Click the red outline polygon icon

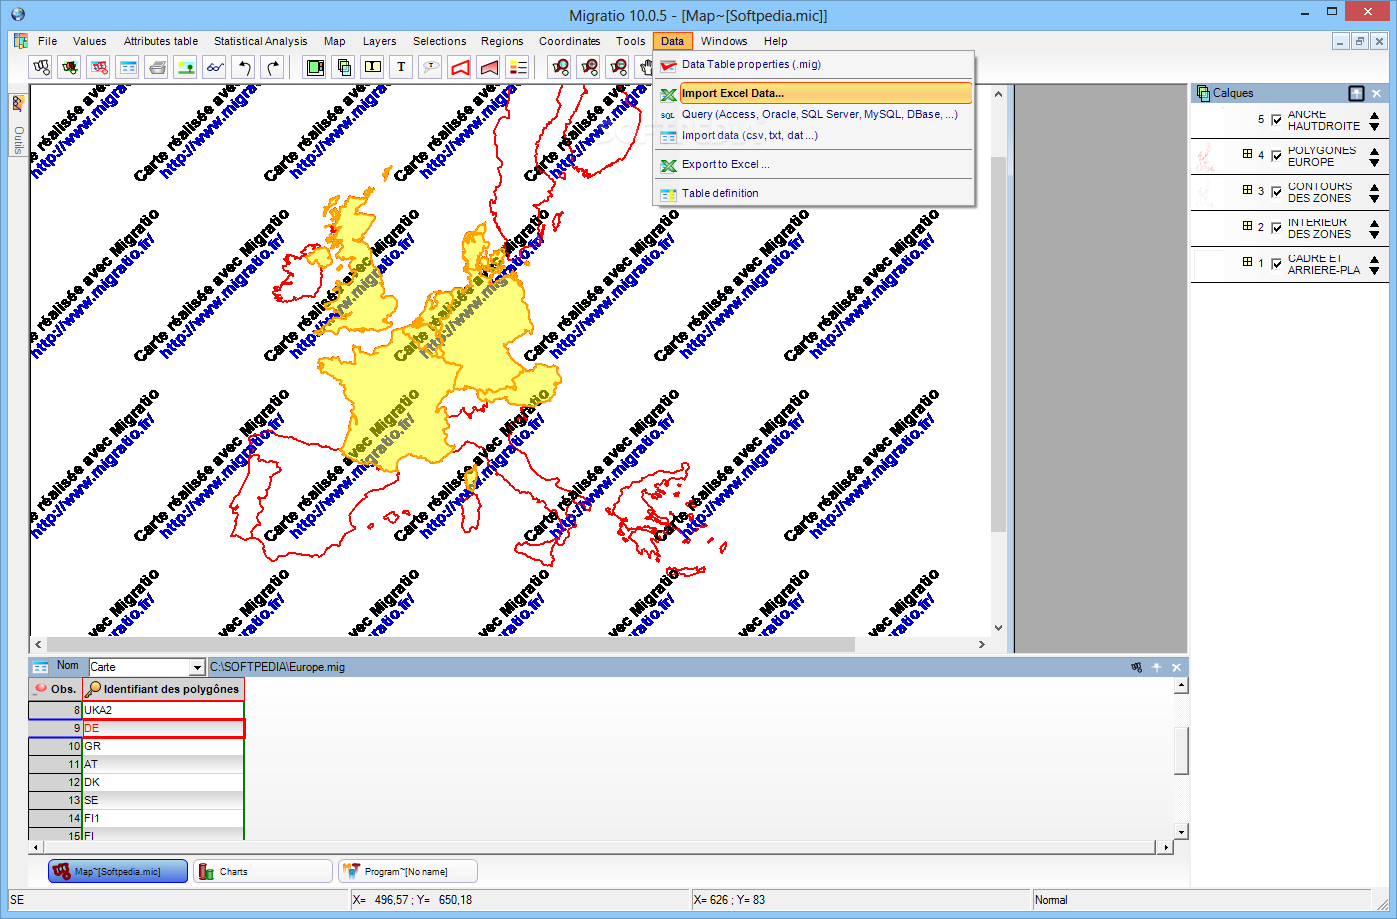click(x=460, y=67)
